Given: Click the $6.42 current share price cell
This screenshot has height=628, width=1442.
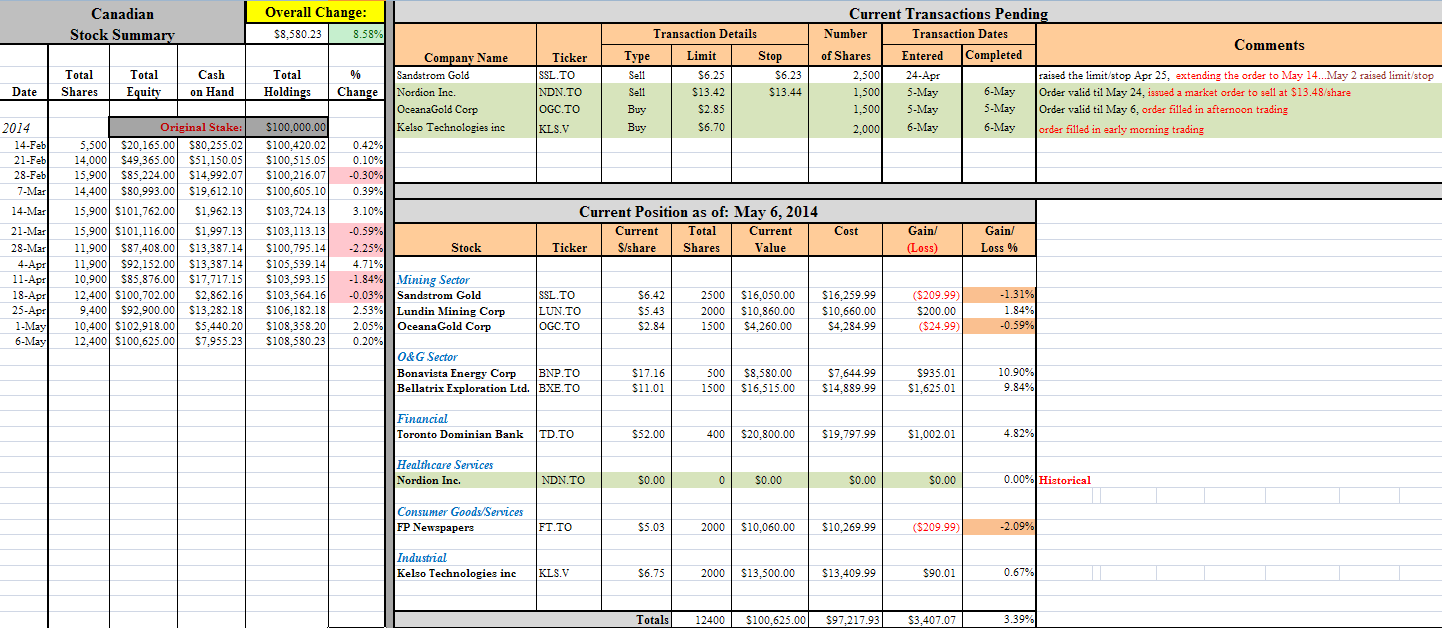Looking at the screenshot, I should click(x=637, y=295).
